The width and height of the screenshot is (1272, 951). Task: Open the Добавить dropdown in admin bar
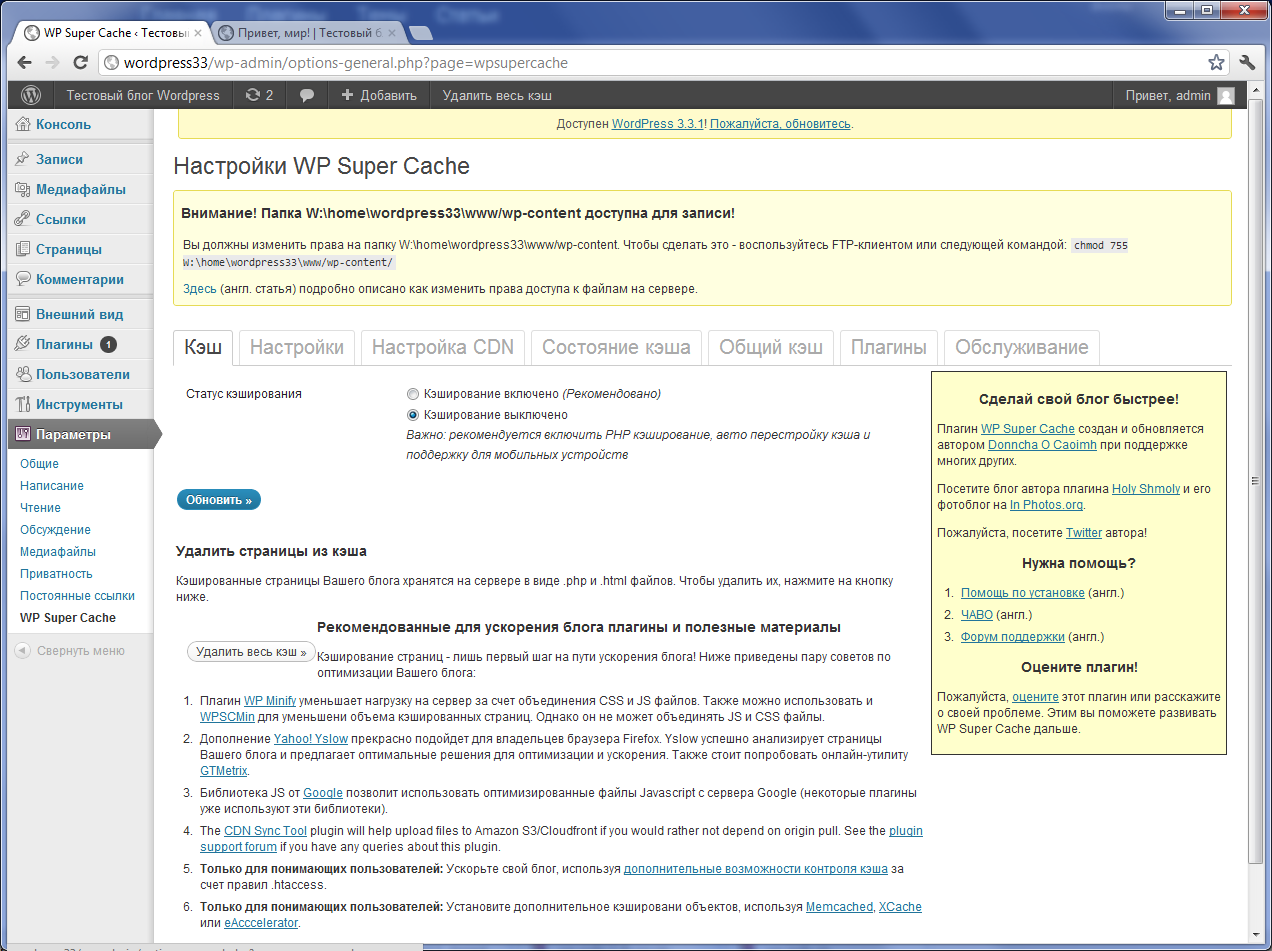[378, 96]
